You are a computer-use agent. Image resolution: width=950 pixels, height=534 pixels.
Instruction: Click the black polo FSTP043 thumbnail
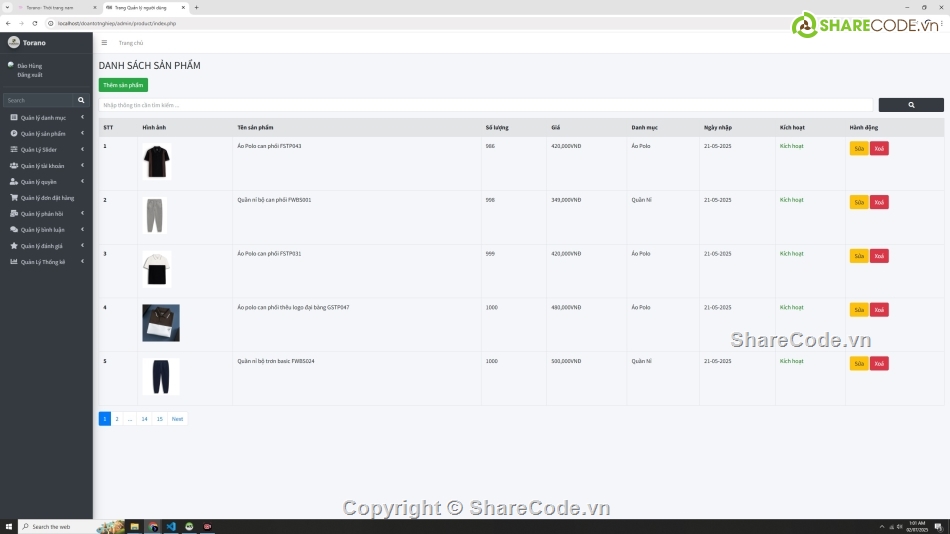tap(156, 161)
